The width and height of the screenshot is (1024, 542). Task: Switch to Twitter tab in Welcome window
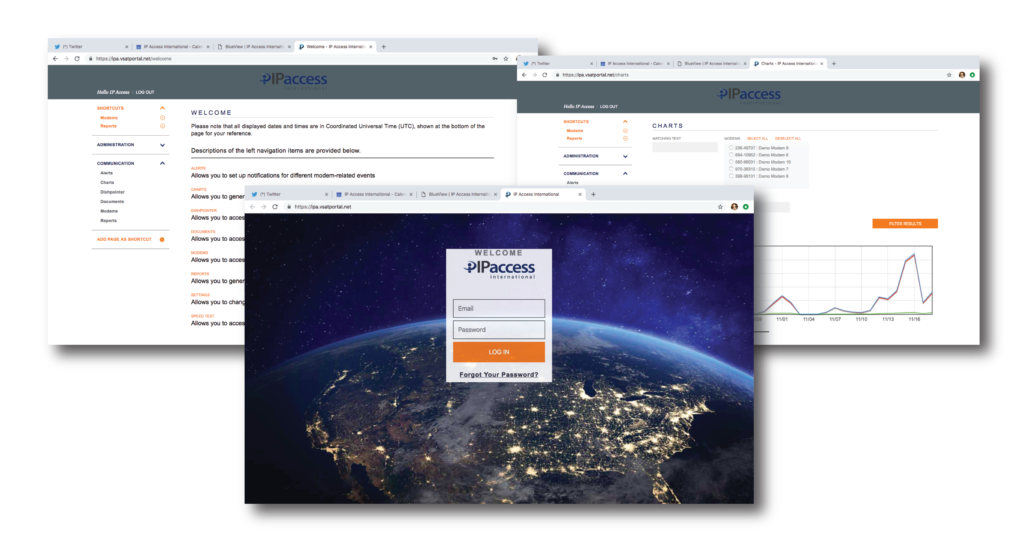[x=90, y=46]
